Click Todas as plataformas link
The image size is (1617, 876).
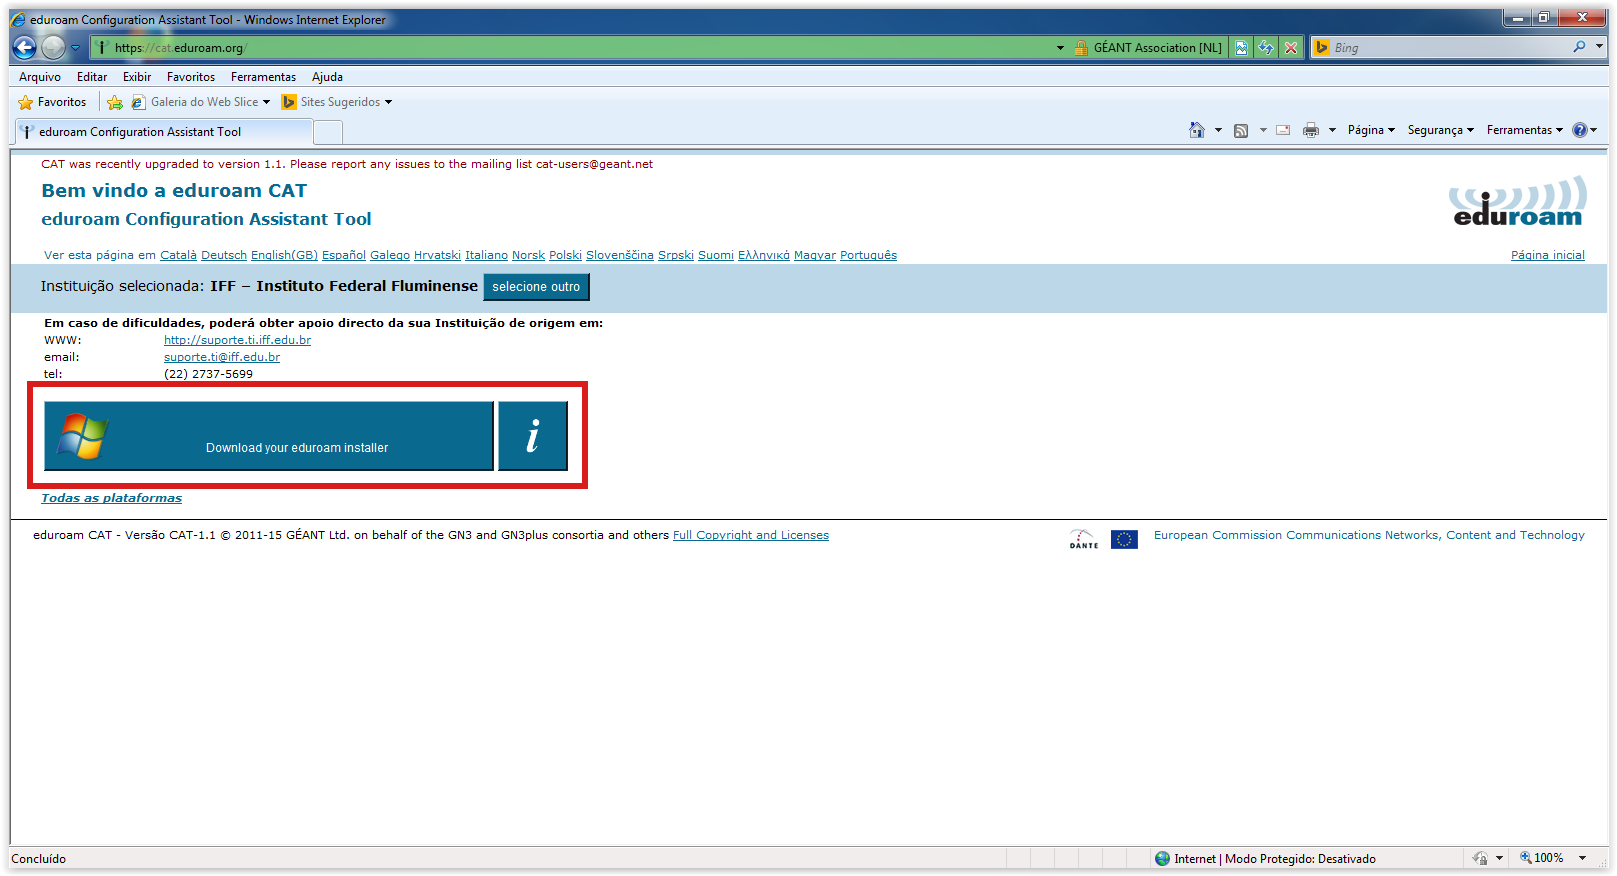111,498
